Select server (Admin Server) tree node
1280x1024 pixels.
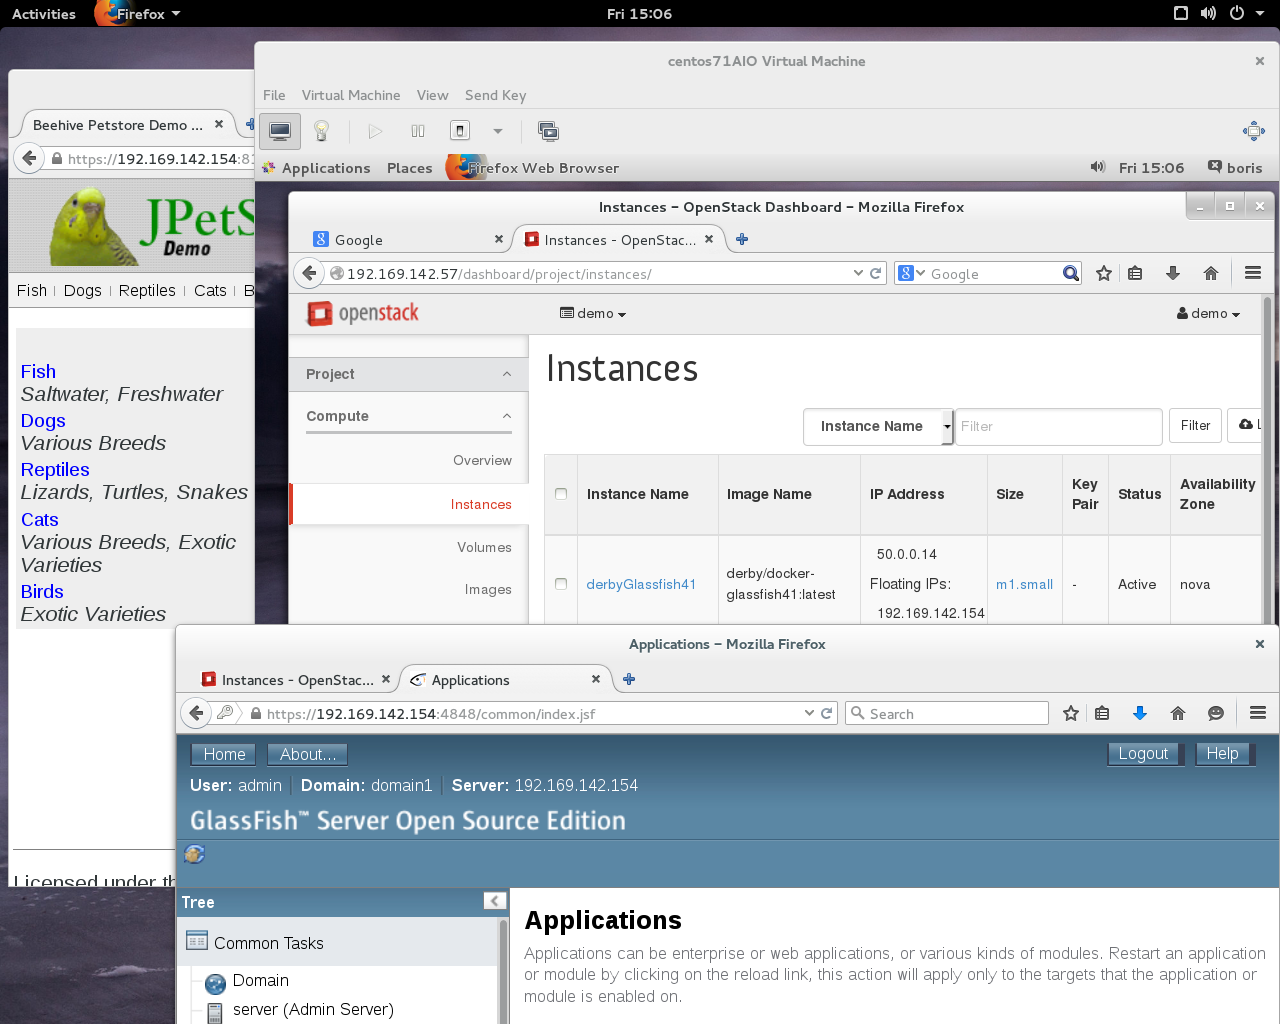[313, 1010]
